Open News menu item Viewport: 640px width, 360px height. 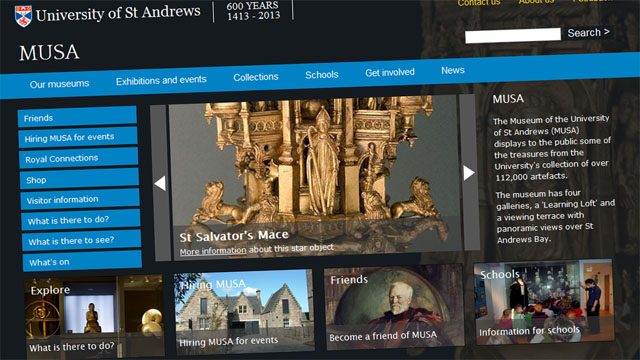pos(453,70)
